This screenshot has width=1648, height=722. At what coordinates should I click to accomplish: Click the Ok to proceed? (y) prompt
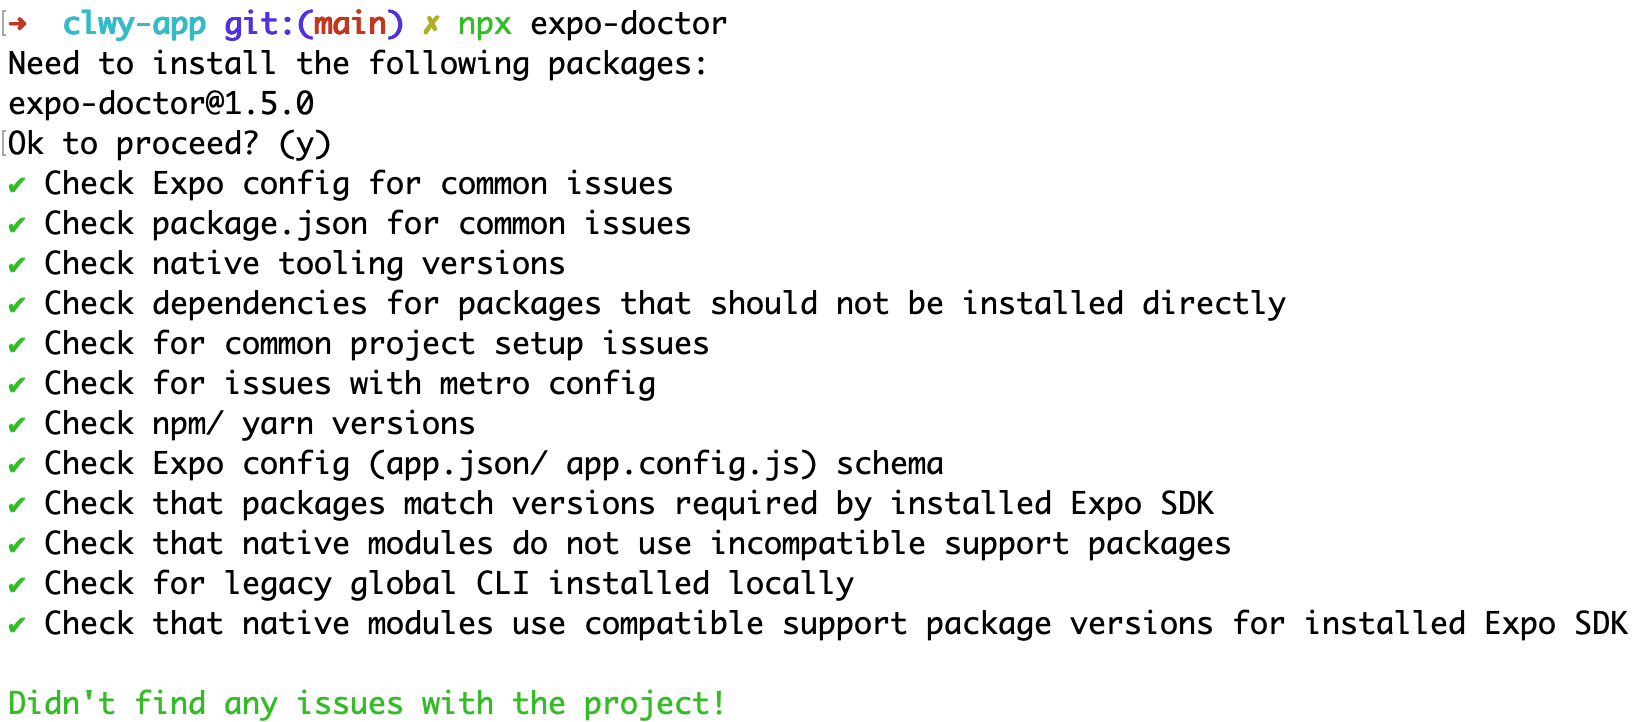170,144
